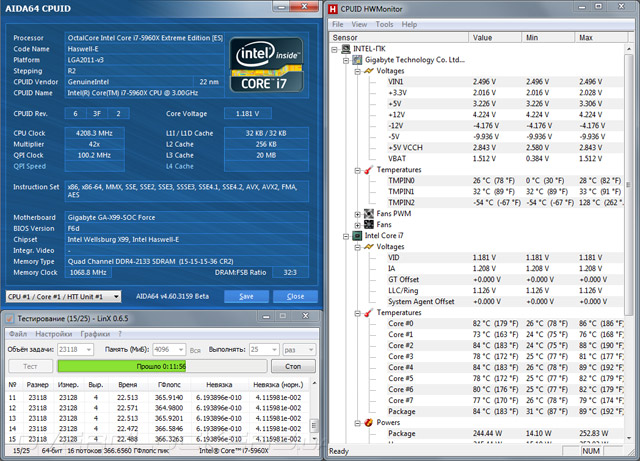Select the LLC/Ring voltage row

505,290
